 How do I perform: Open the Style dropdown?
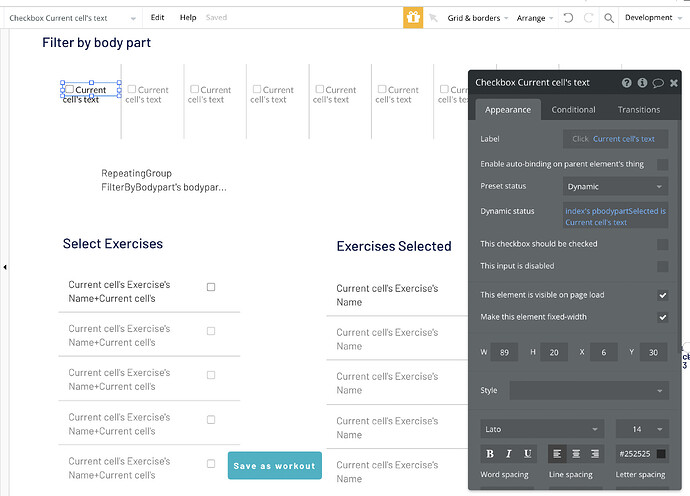point(589,390)
